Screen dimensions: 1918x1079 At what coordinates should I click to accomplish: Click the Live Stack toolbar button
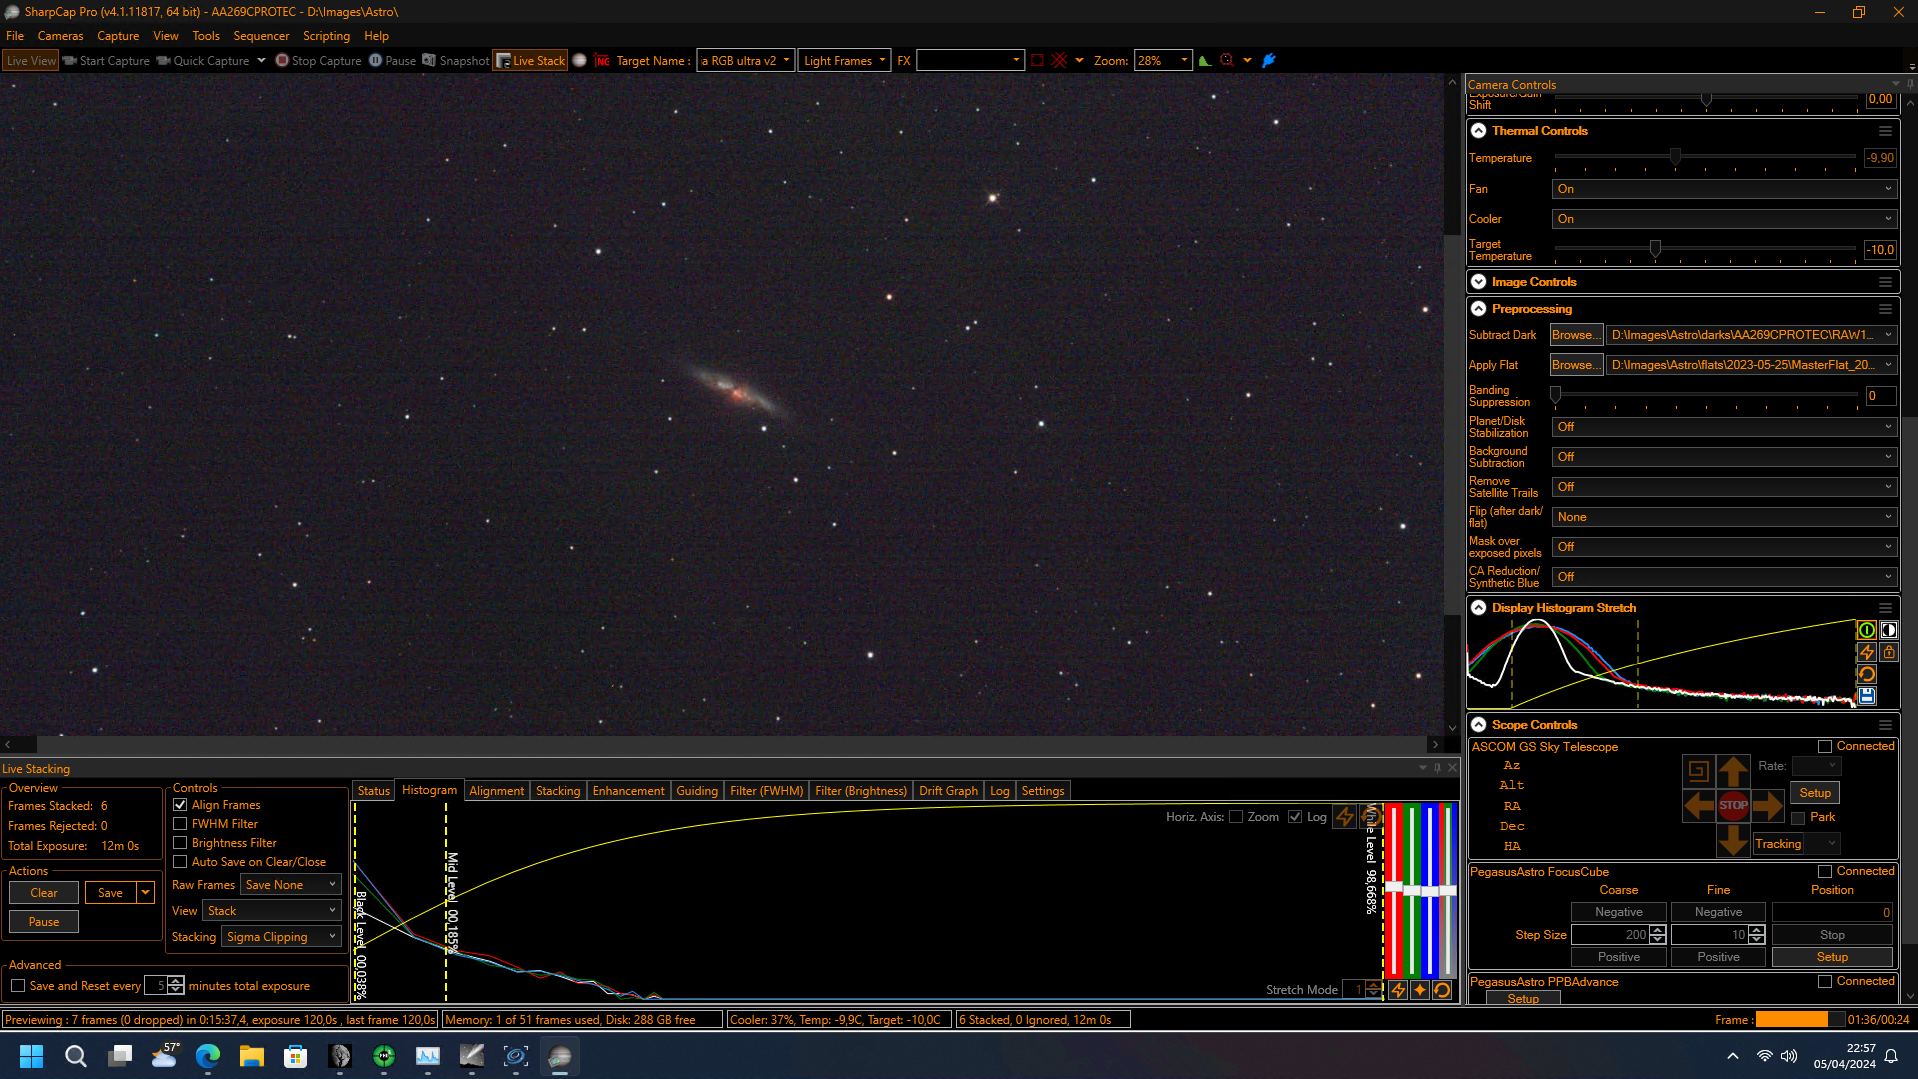point(530,61)
